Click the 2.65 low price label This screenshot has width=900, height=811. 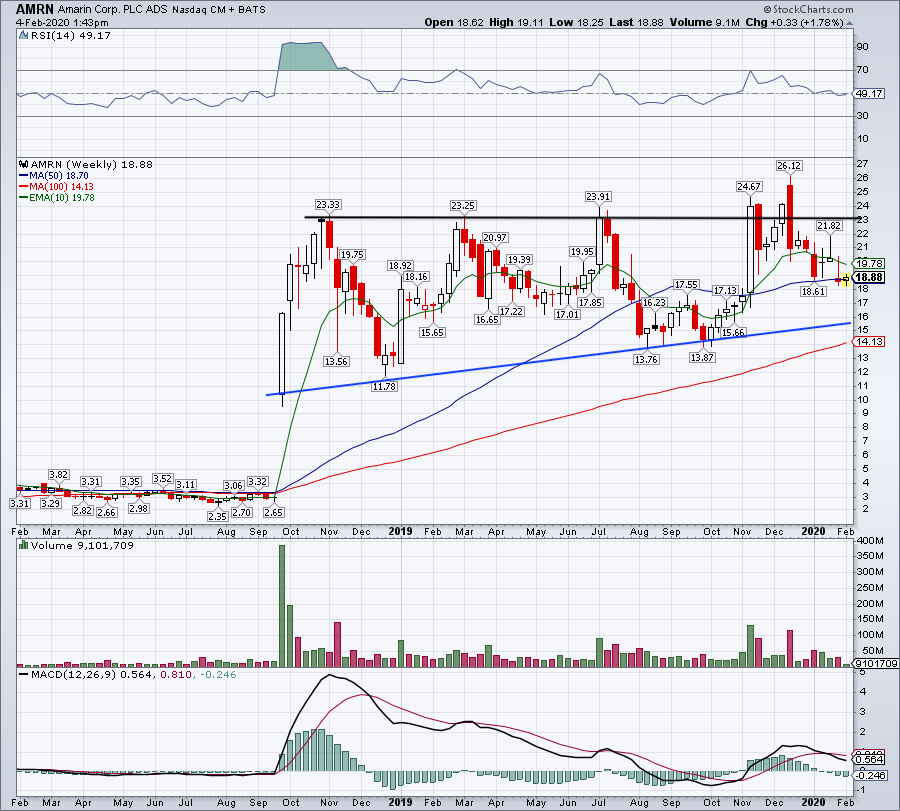tap(274, 513)
